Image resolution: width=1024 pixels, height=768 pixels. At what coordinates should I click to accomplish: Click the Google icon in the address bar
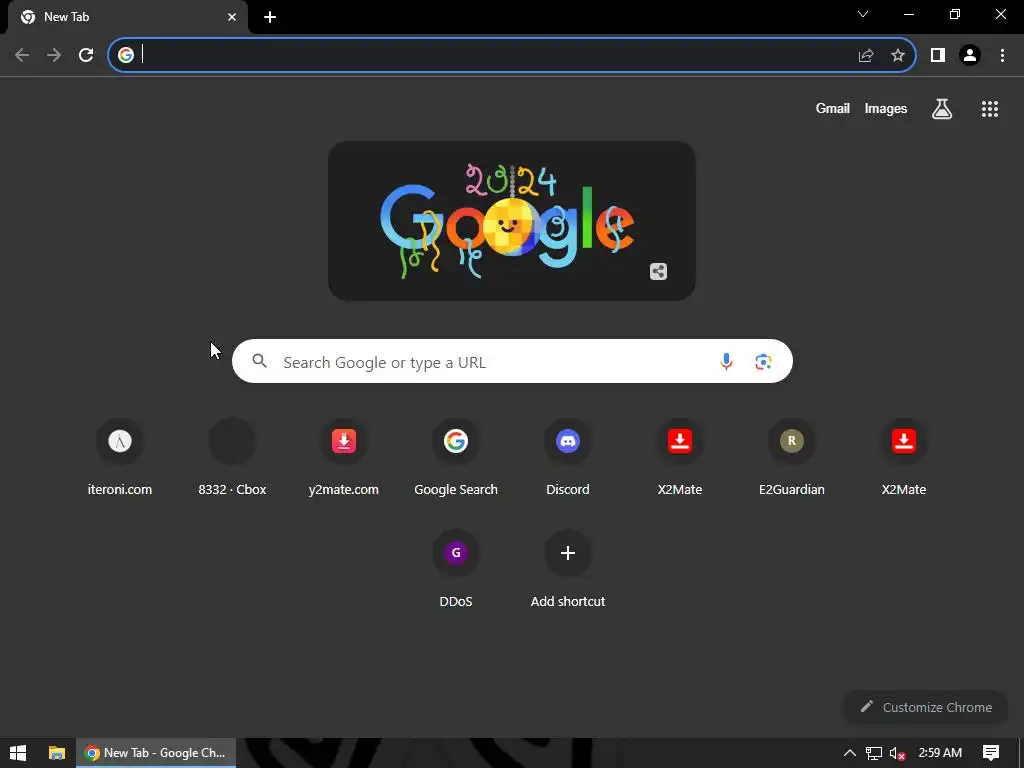126,55
